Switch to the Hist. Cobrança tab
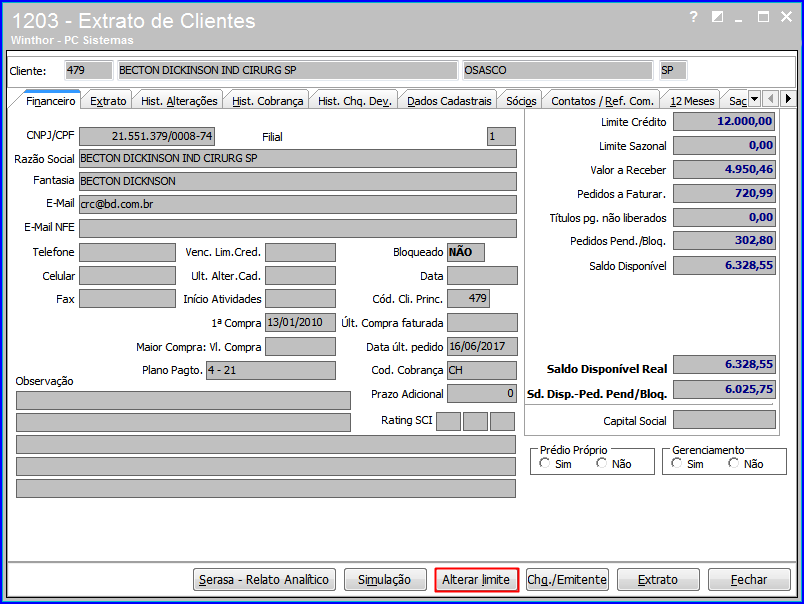The width and height of the screenshot is (804, 604). pos(268,101)
